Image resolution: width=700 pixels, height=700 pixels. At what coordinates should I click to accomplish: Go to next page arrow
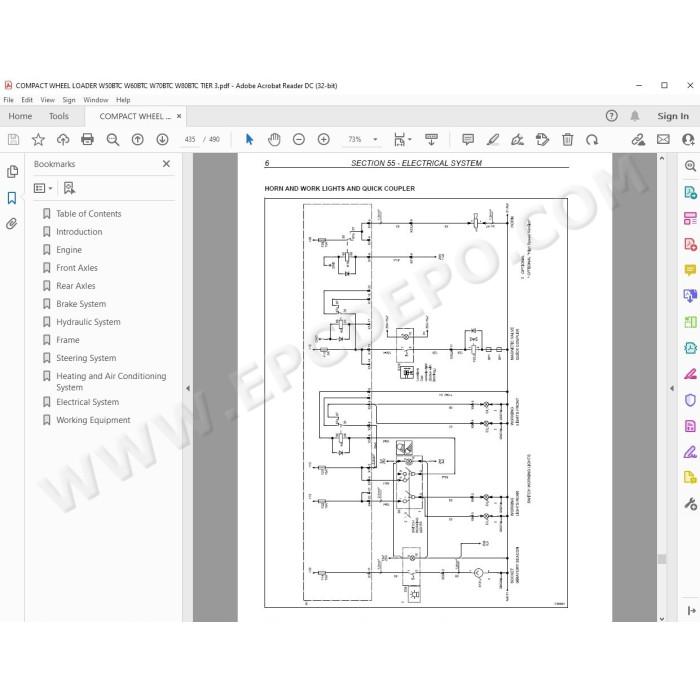[162, 140]
